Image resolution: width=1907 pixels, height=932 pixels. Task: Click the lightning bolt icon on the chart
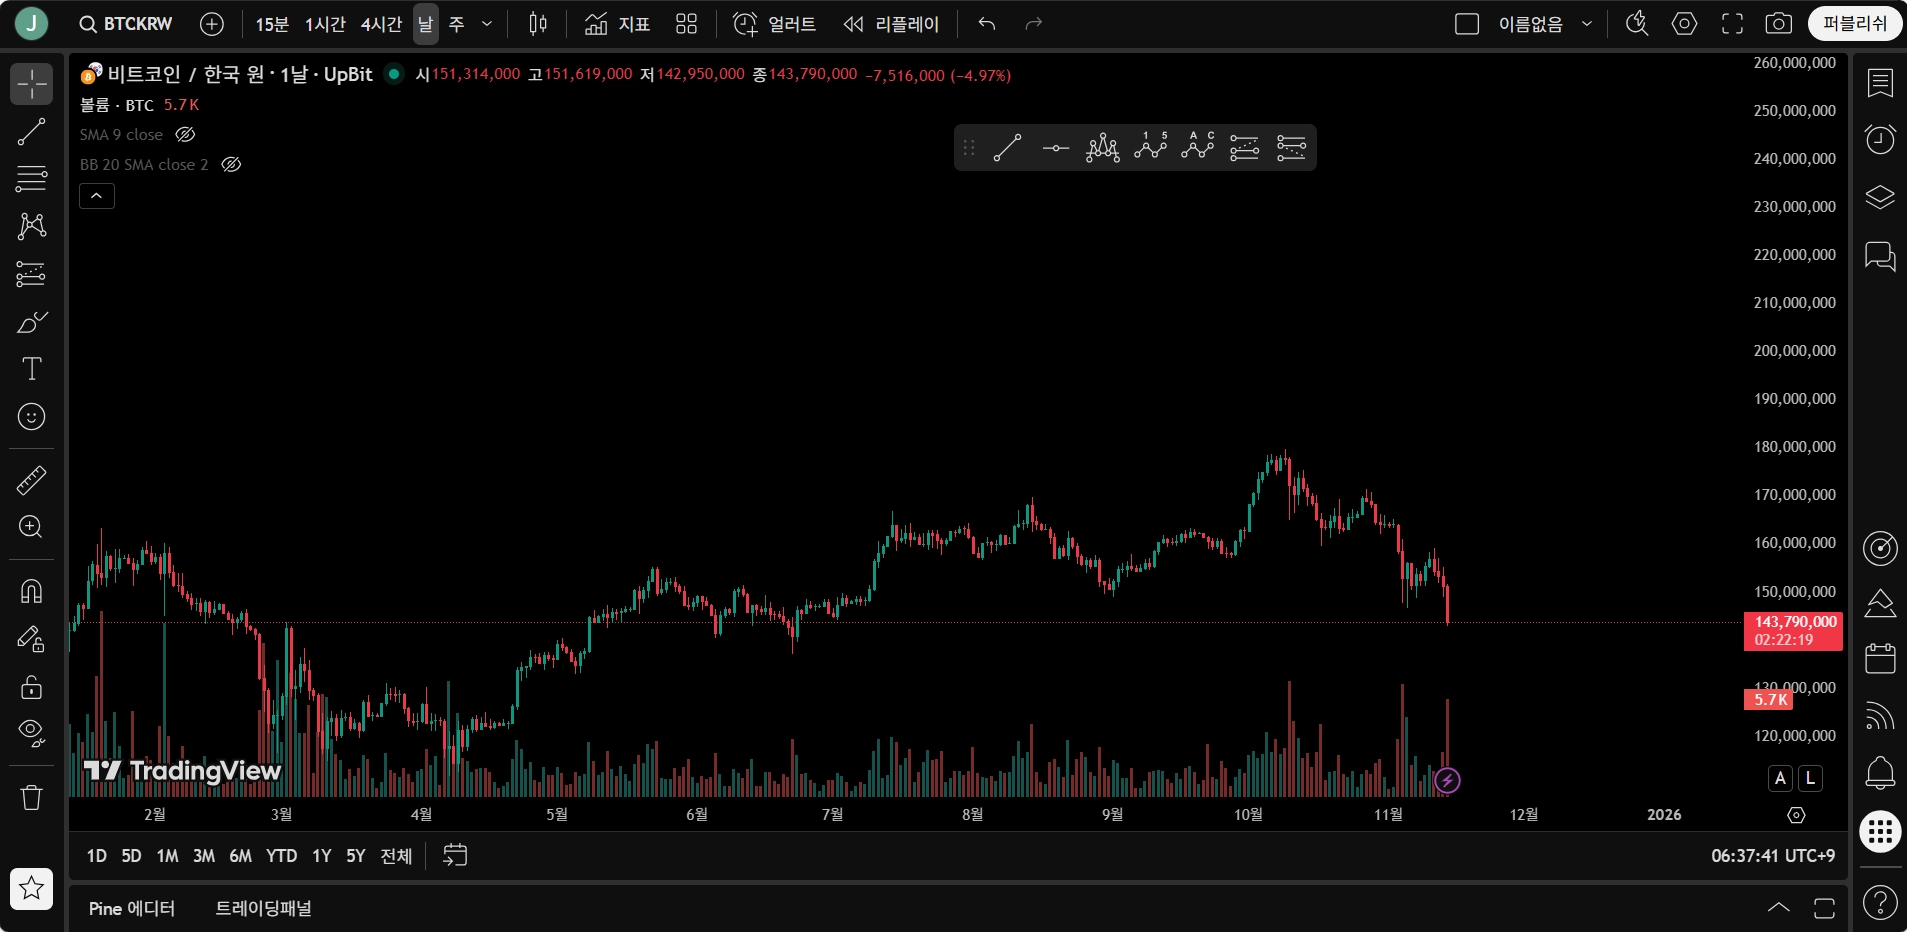[x=1447, y=780]
